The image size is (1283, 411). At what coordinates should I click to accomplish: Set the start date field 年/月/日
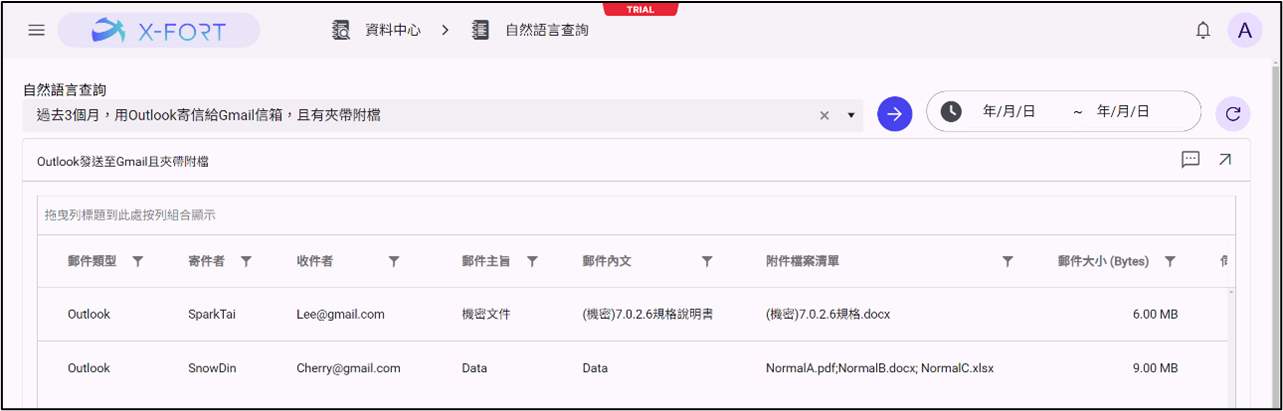point(1009,112)
